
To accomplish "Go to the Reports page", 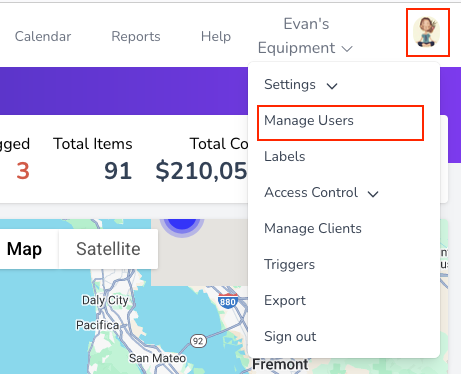I will tap(136, 36).
